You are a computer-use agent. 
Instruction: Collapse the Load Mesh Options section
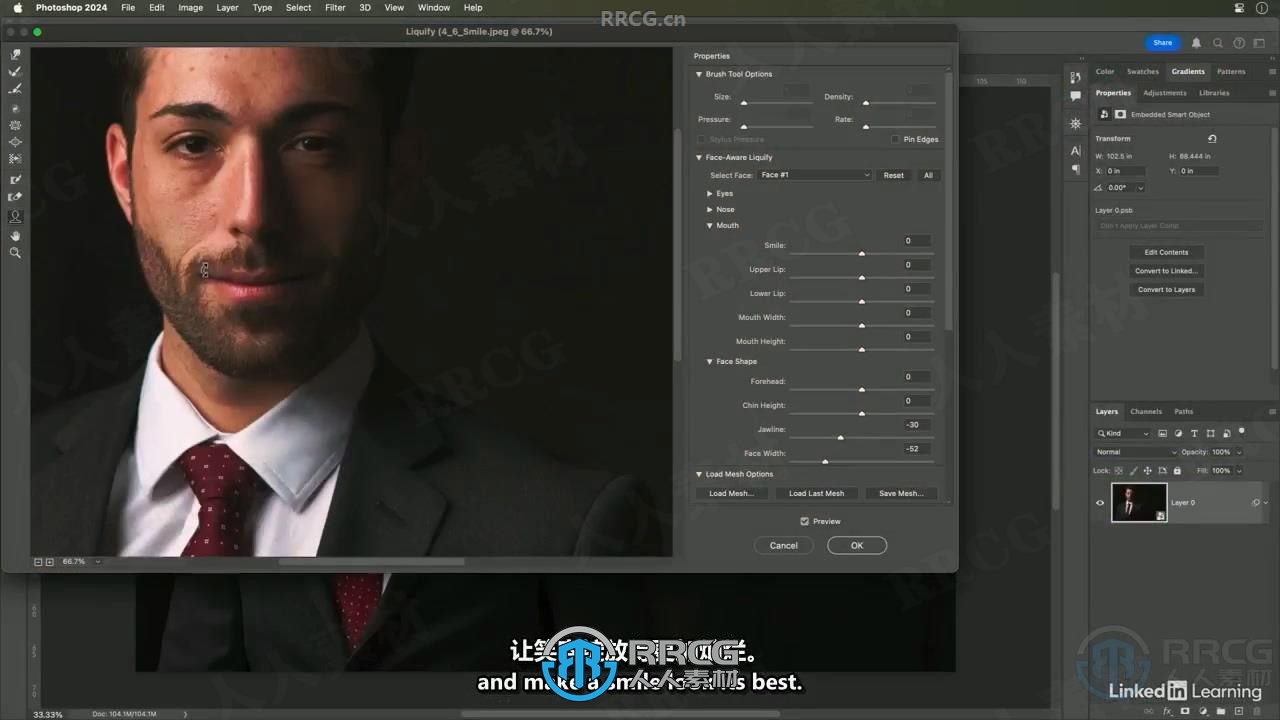click(699, 474)
